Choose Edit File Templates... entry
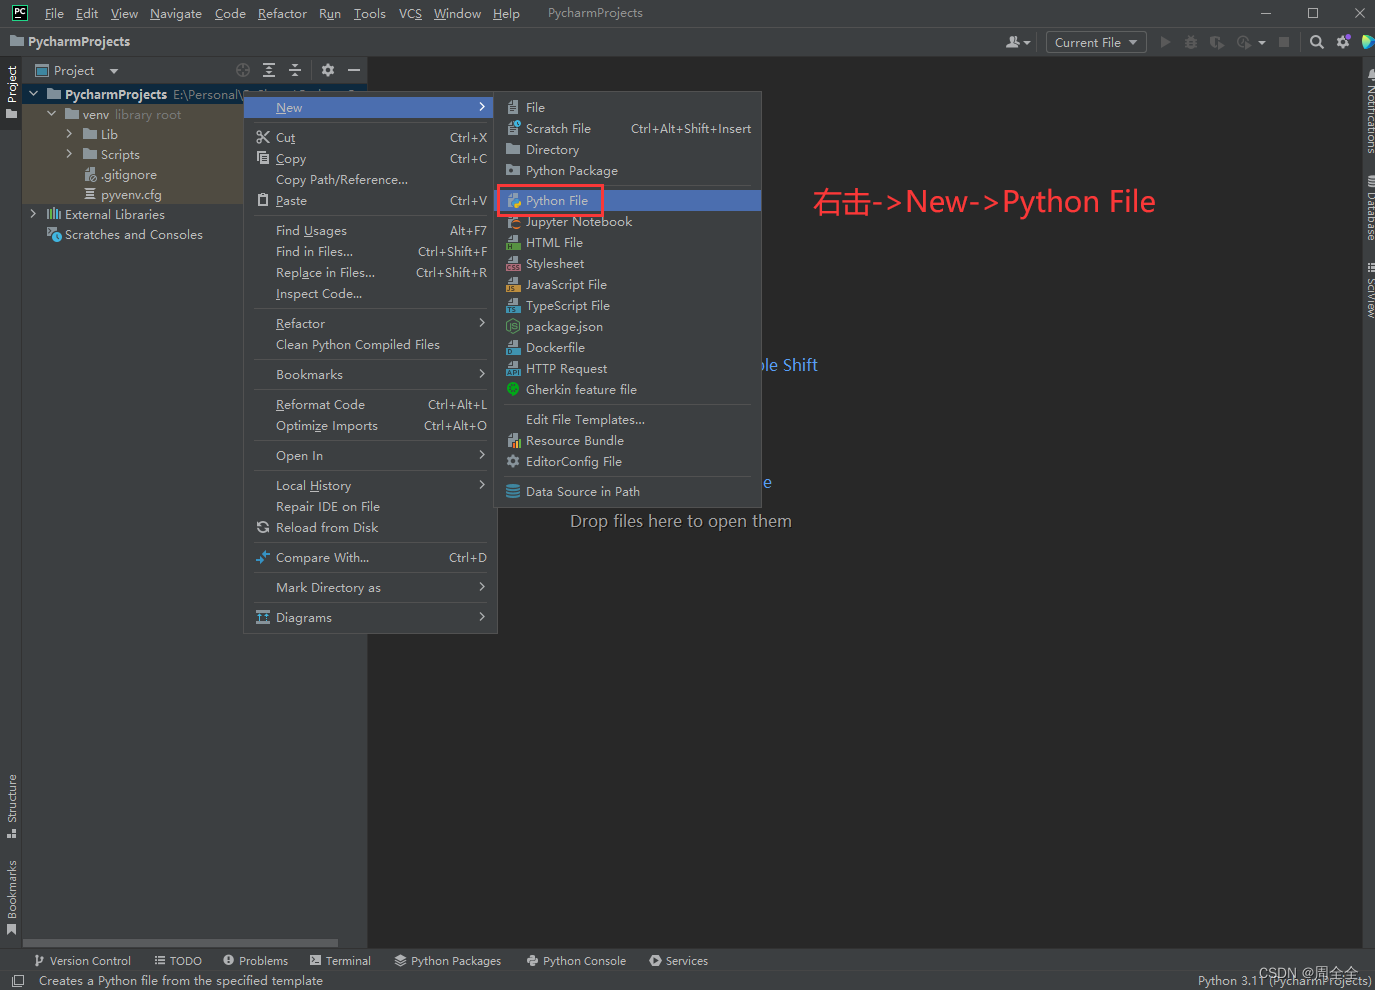1375x990 pixels. coord(629,420)
